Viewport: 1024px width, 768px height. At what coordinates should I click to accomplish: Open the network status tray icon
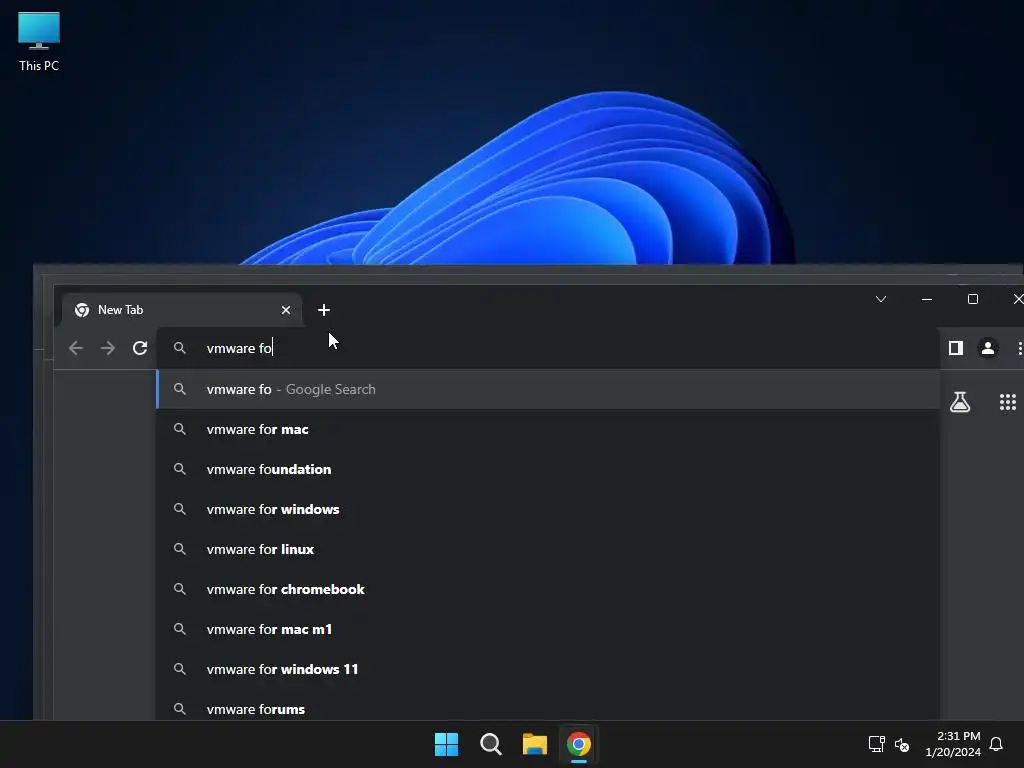pos(876,744)
